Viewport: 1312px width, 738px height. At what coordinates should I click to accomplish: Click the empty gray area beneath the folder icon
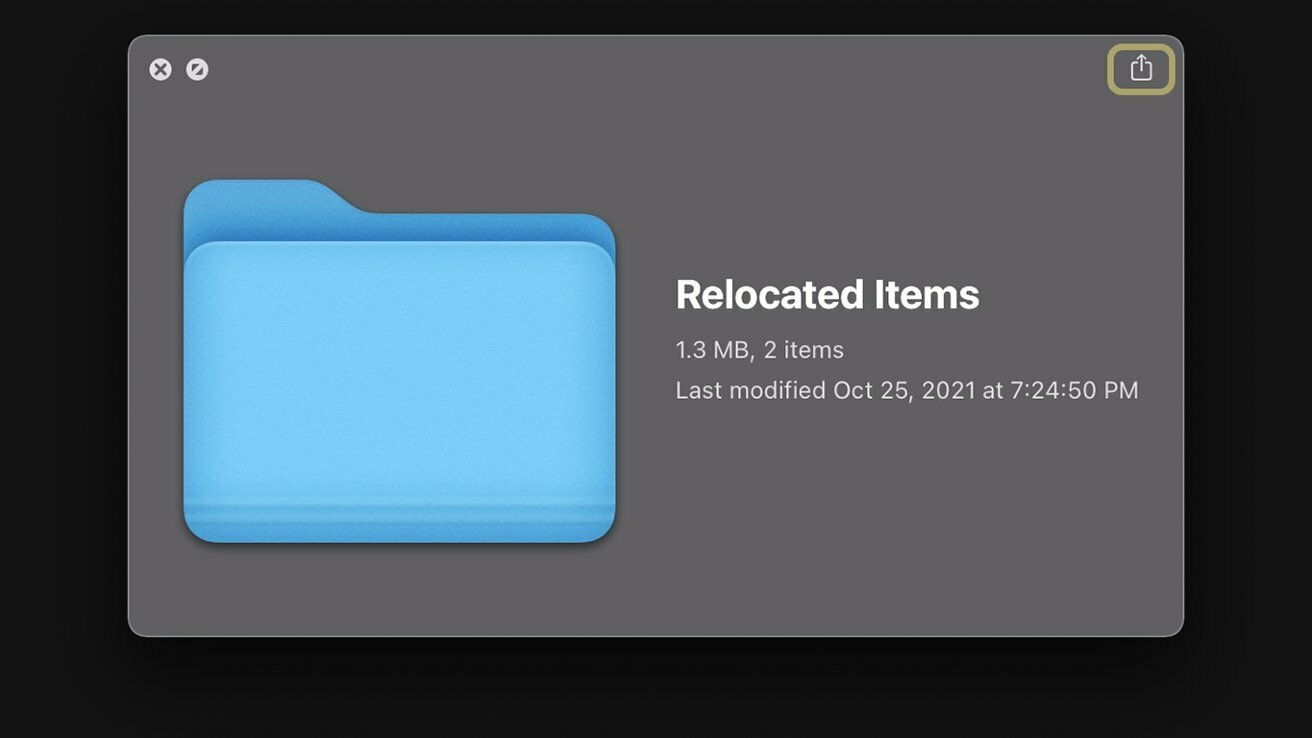pos(399,590)
